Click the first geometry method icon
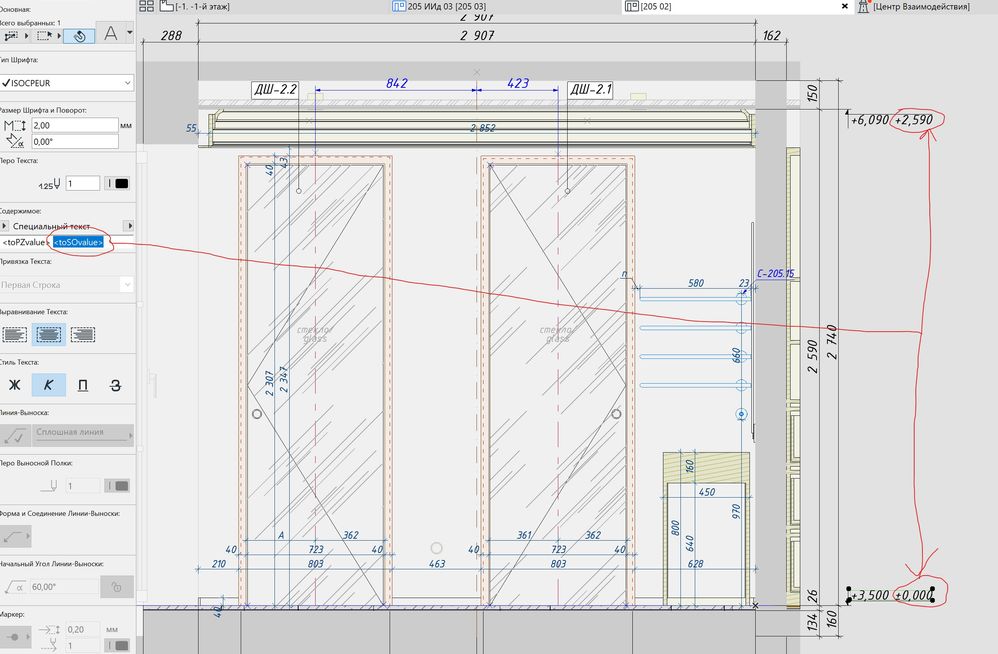Screen dimensions: 998x654 [11, 36]
